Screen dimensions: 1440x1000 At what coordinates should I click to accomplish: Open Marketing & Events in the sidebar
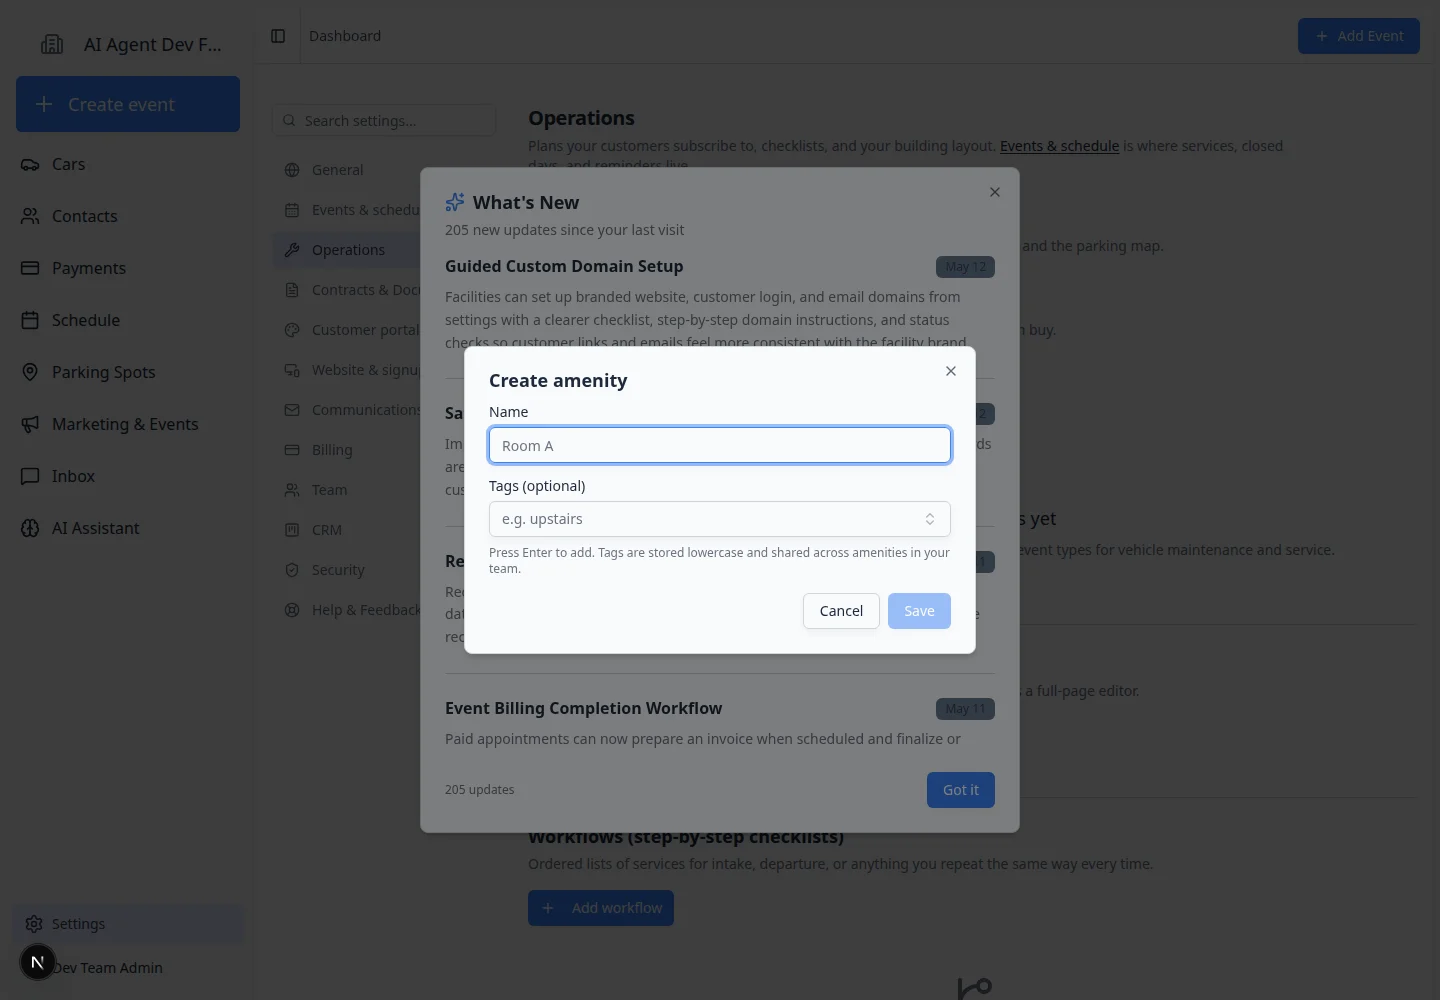point(128,424)
